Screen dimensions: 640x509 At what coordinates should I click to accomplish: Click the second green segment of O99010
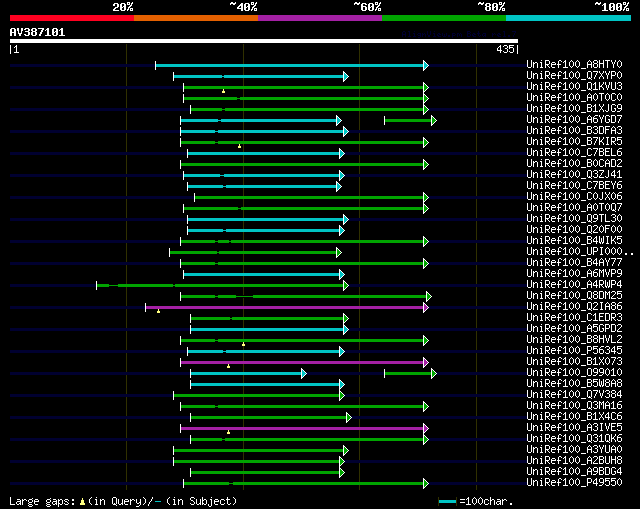(410, 373)
